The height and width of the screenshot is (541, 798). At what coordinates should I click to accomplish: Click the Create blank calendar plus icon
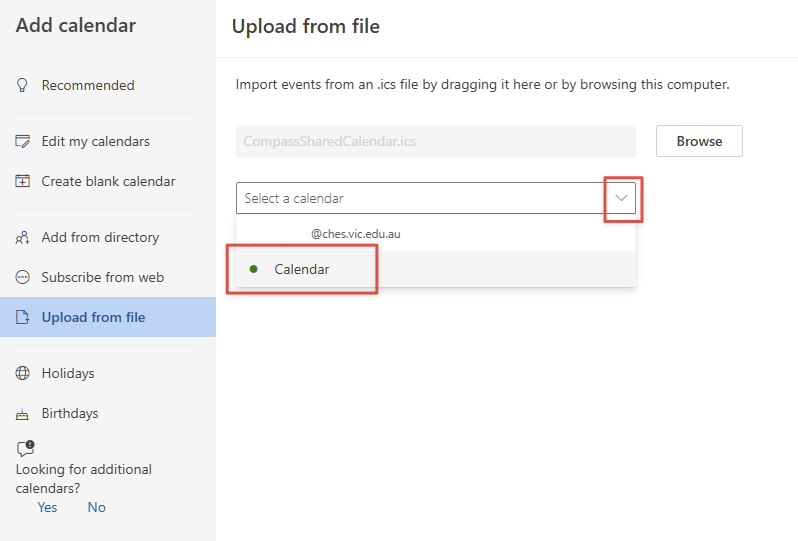[x=23, y=182]
